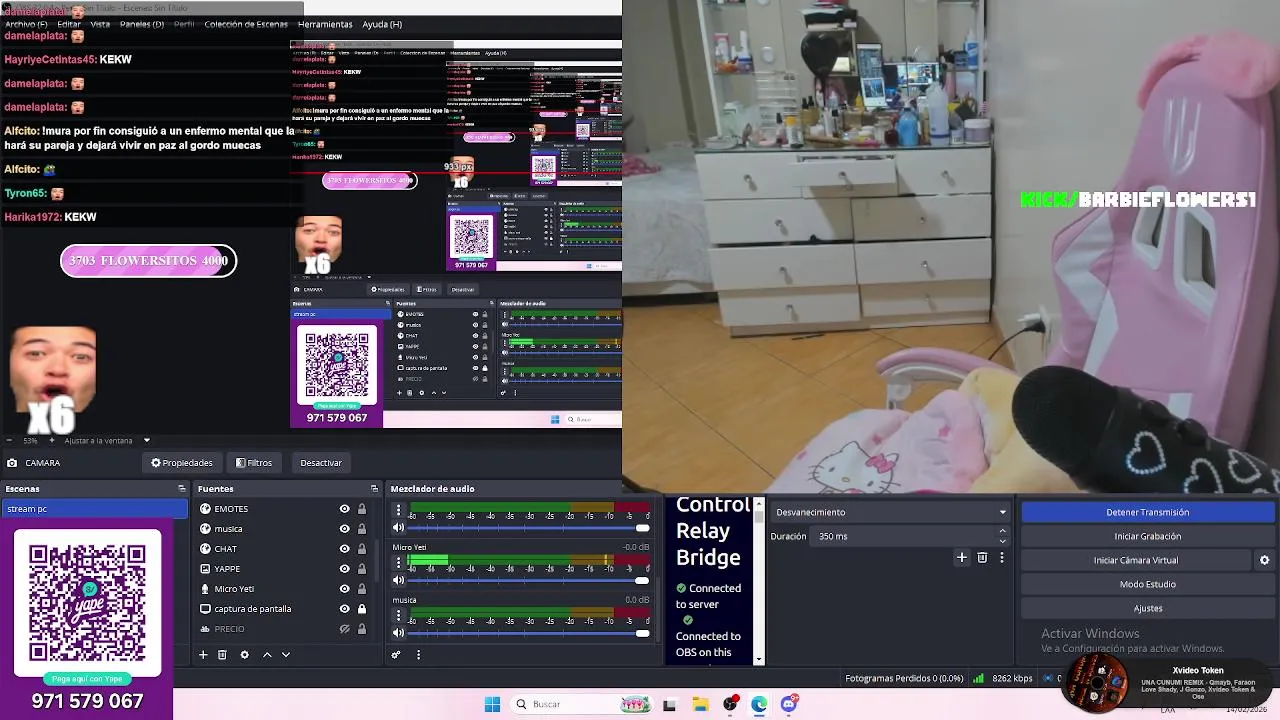Open source properties gear in Fuentes toolbar
The image size is (1280, 720).
tap(244, 655)
